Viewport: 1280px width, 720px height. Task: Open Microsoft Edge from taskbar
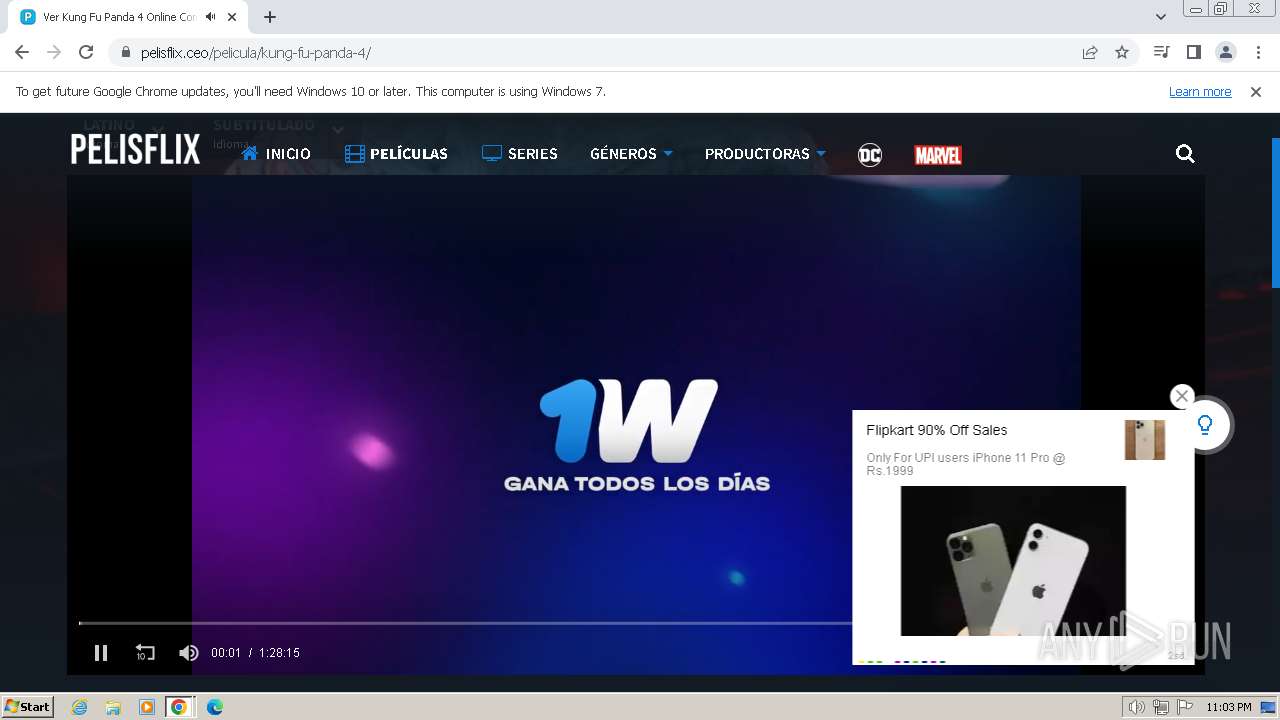point(214,707)
